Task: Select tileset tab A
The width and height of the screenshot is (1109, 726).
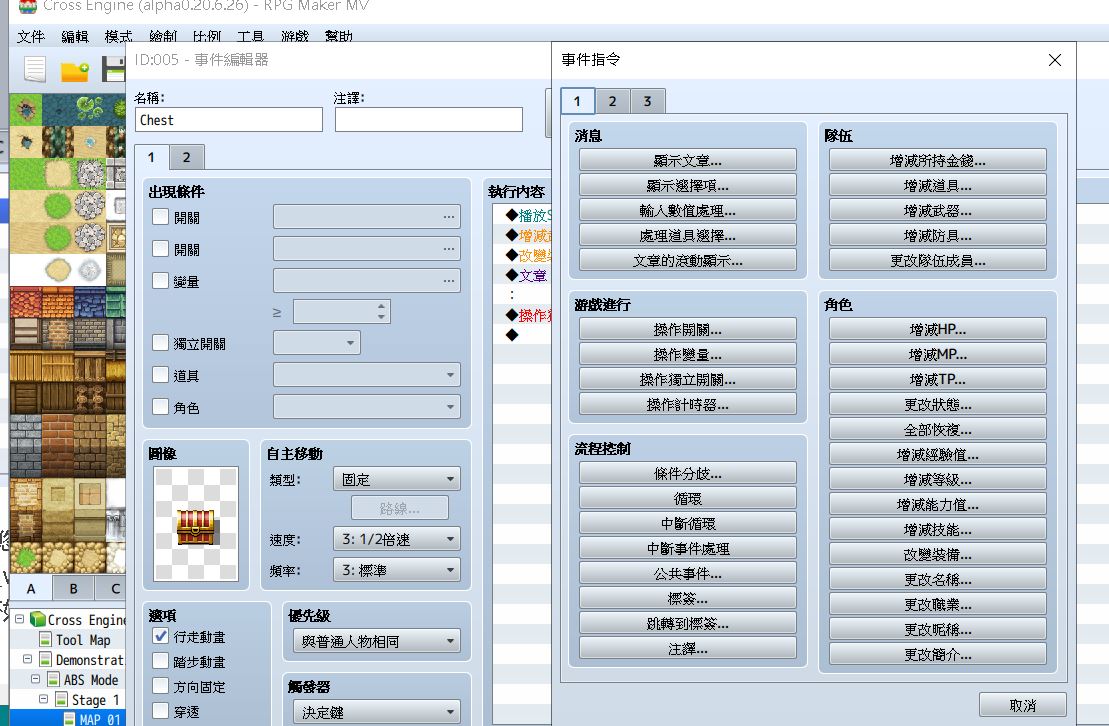Action: (x=31, y=588)
